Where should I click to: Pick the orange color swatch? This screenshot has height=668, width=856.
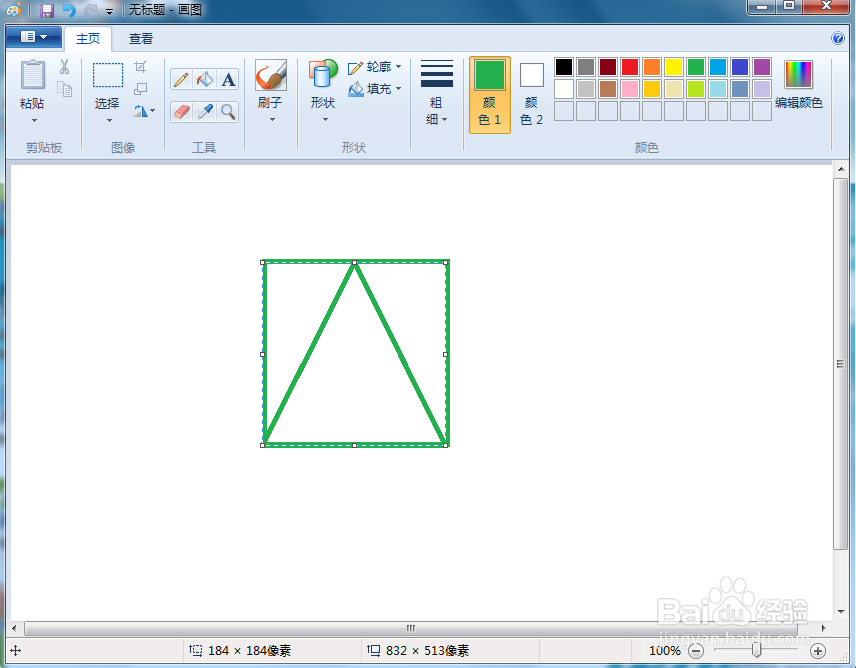(652, 67)
